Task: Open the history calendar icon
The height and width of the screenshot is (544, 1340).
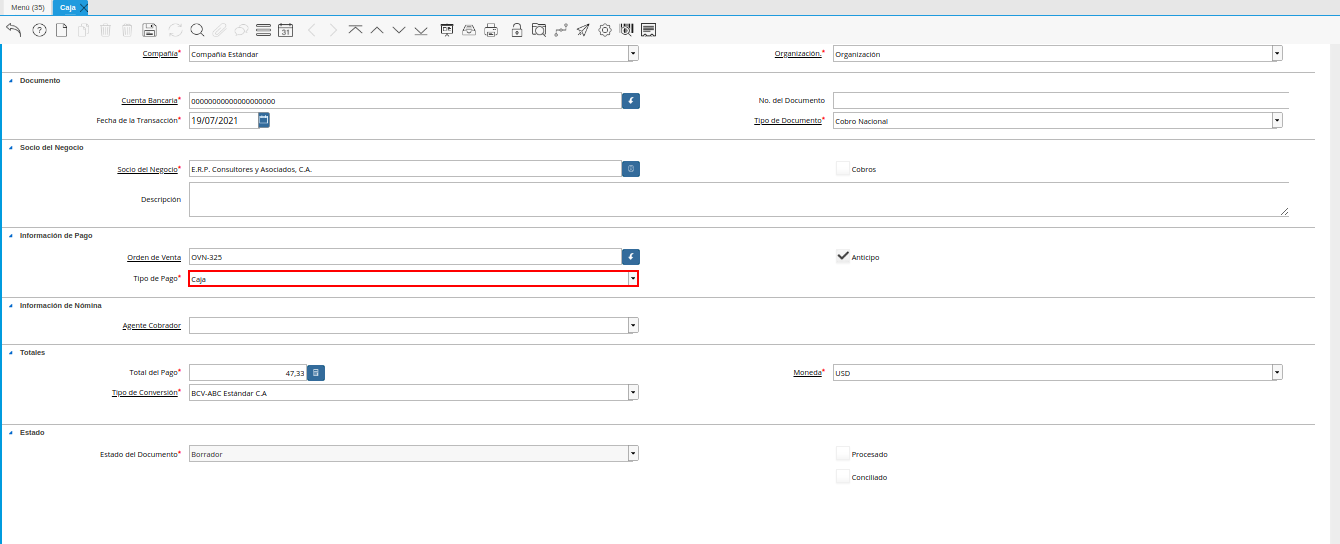Action: tap(285, 30)
